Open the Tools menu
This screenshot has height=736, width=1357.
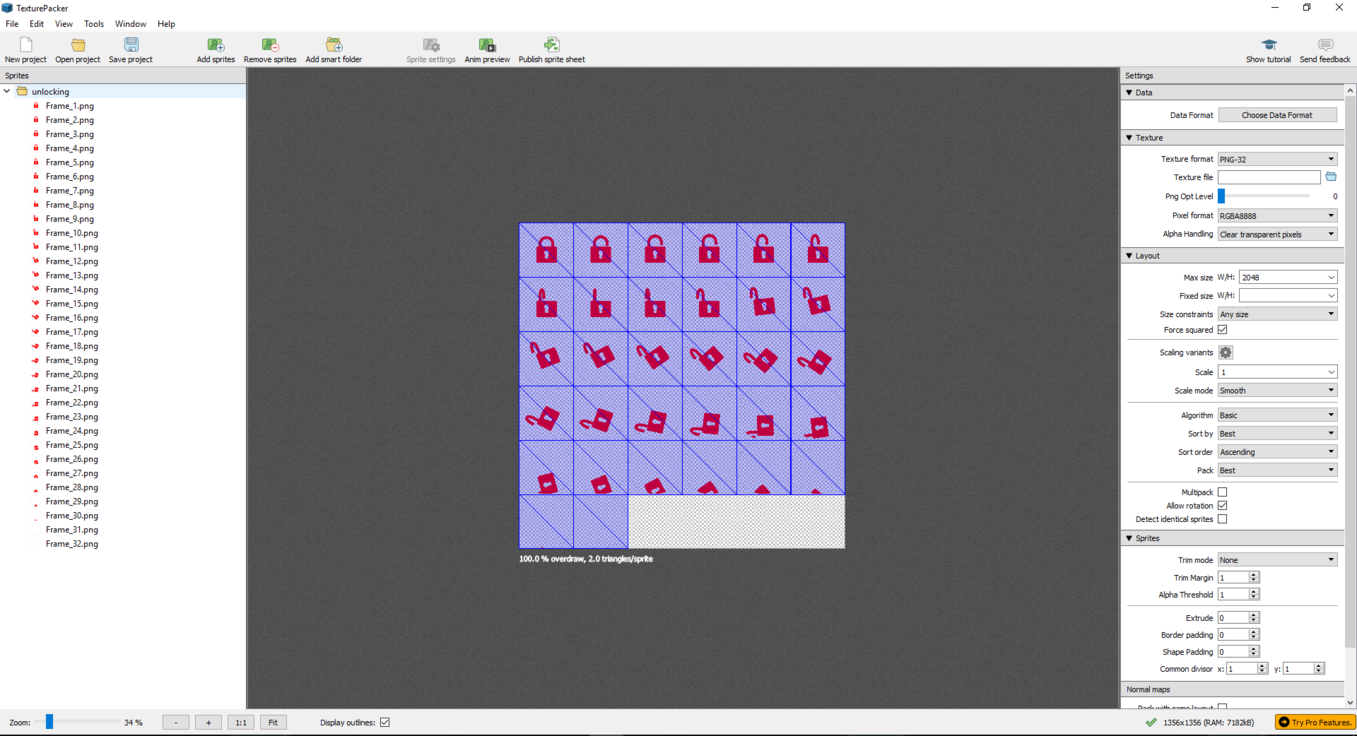(x=94, y=24)
